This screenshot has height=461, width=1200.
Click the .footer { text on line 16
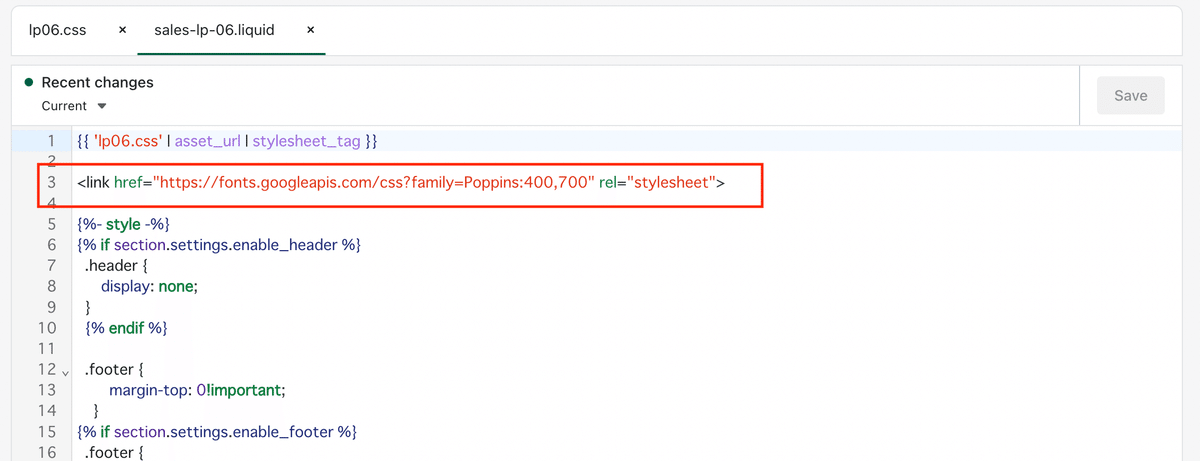click(115, 452)
